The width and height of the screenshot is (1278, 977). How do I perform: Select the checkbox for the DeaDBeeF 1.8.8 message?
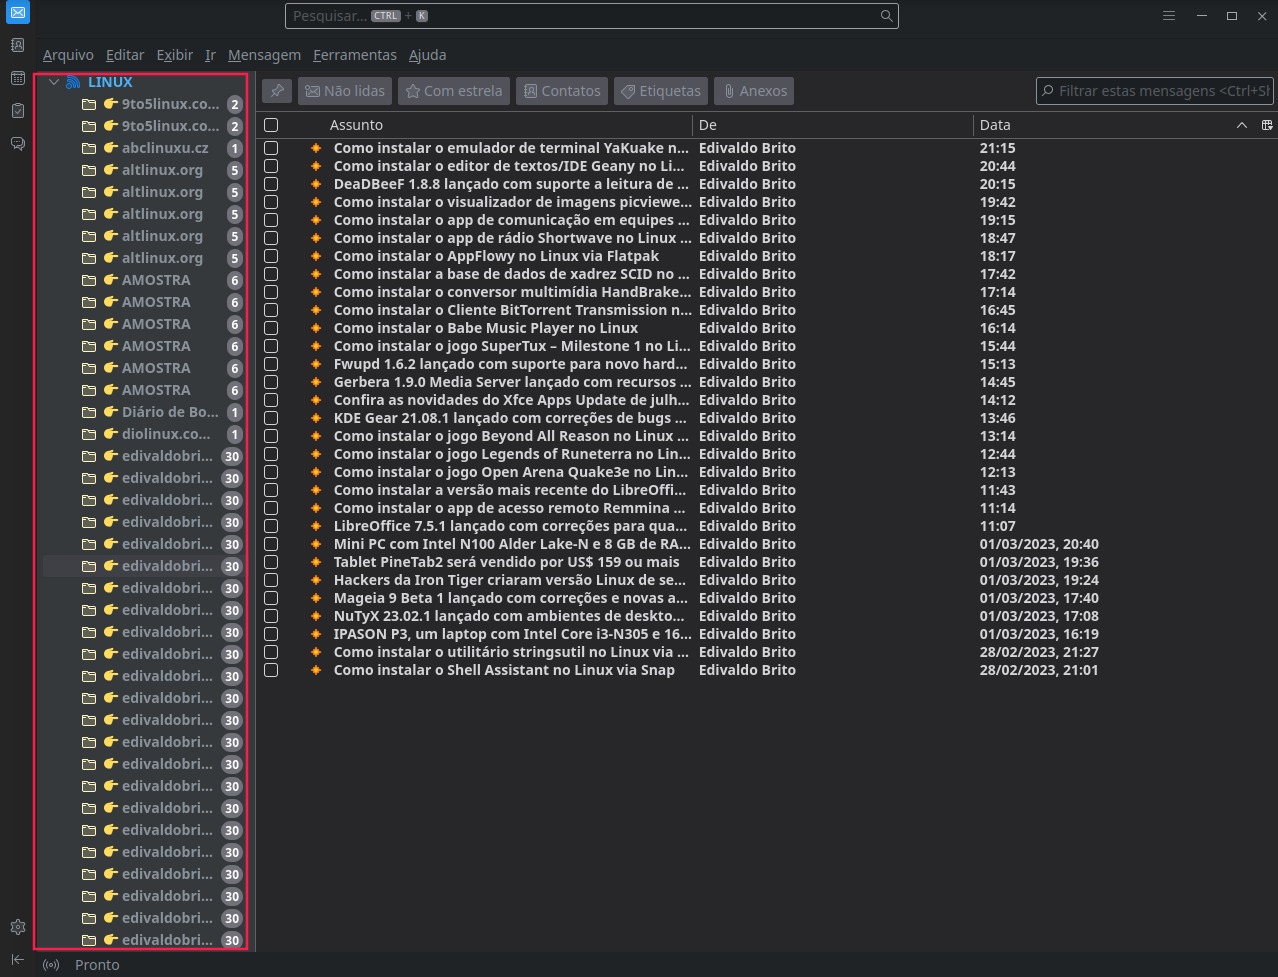(271, 184)
